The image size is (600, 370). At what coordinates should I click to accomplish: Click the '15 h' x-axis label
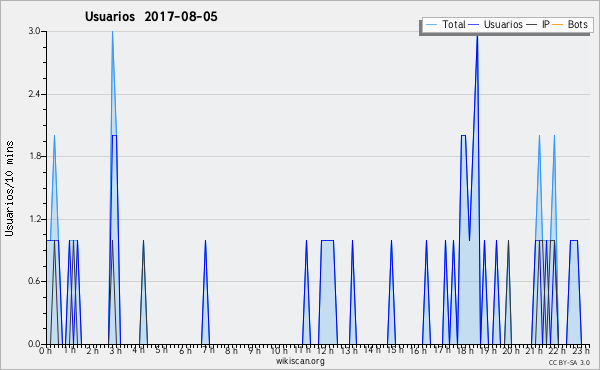tap(395, 350)
